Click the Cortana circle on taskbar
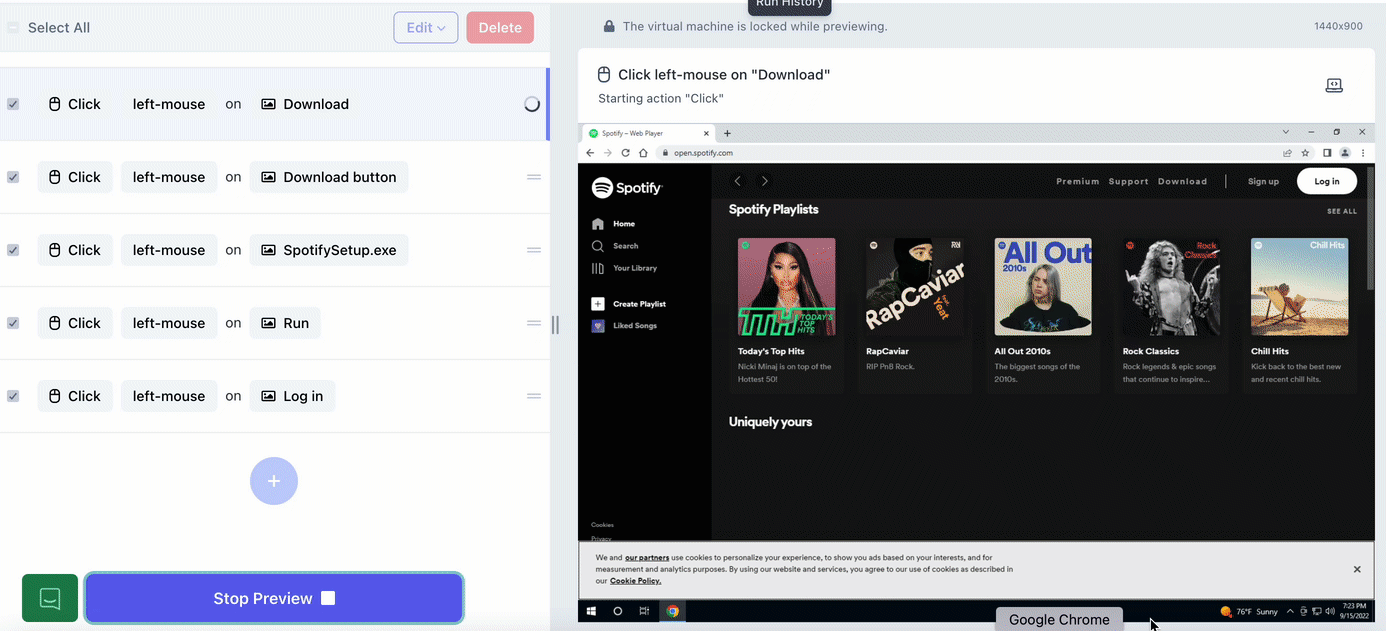This screenshot has height=631, width=1386. tap(618, 611)
